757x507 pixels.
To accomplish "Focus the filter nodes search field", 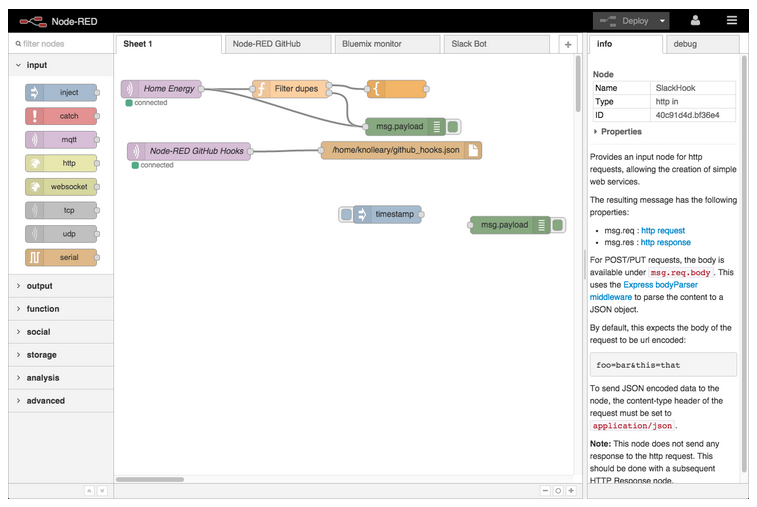I will pyautogui.click(x=61, y=44).
